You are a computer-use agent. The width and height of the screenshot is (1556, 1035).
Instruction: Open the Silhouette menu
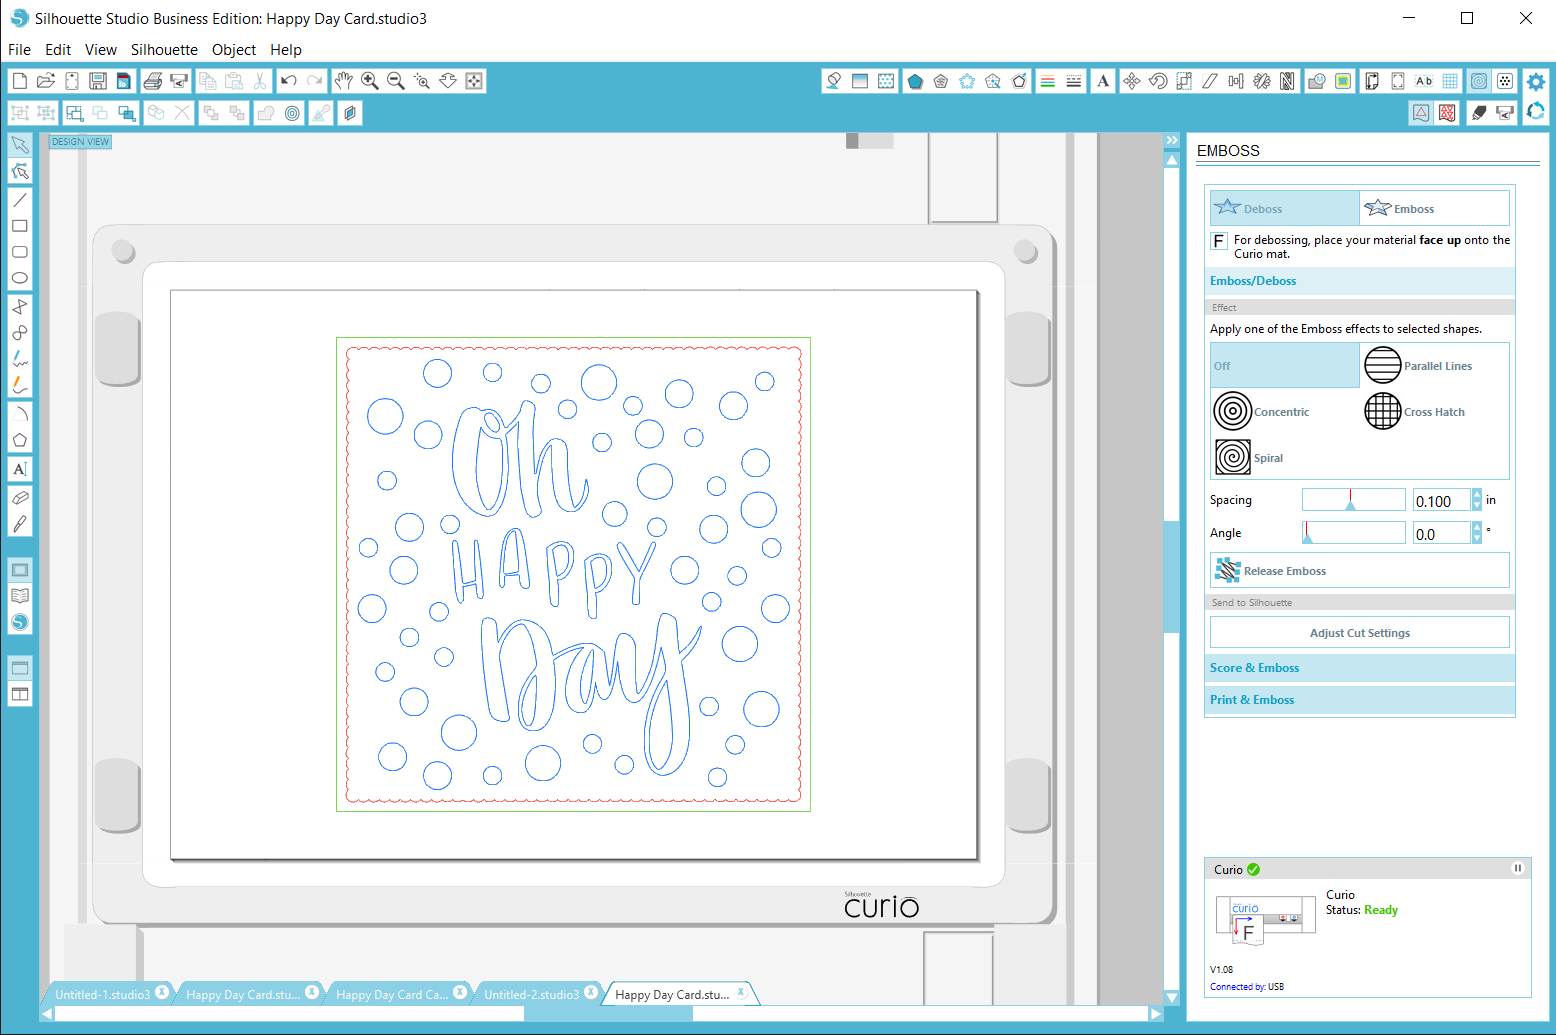coord(164,49)
